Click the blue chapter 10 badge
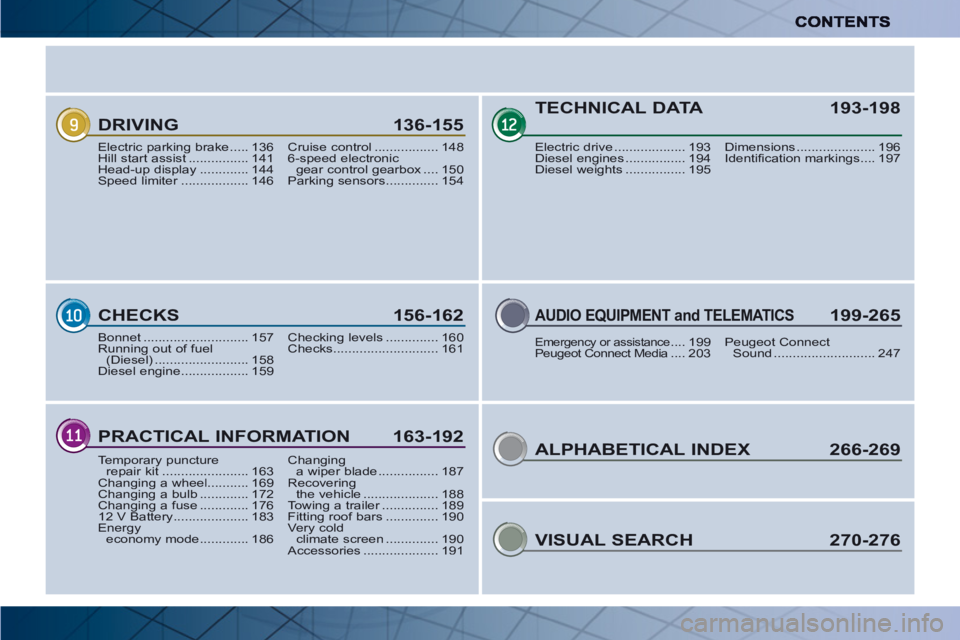This screenshot has width=960, height=640. click(x=73, y=315)
